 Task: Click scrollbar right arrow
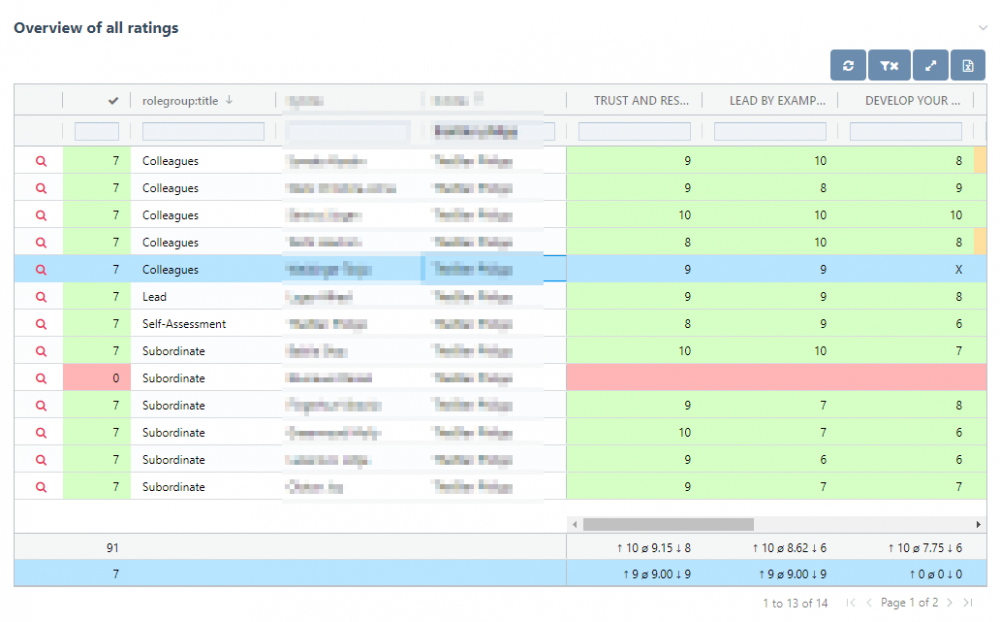pyautogui.click(x=979, y=524)
